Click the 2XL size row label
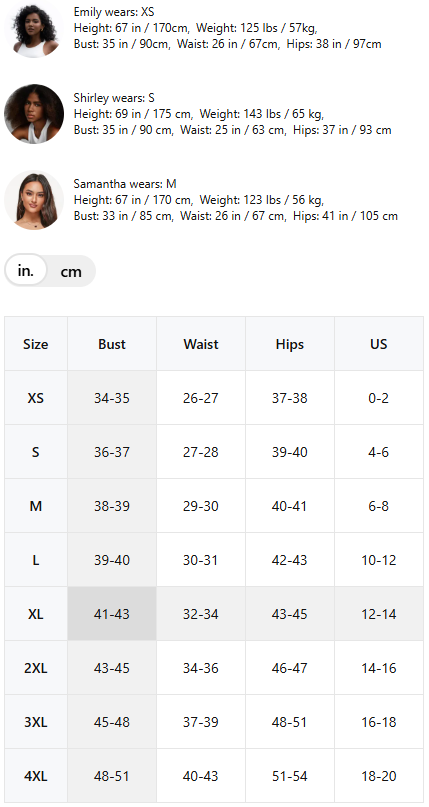Screen dimensions: 429x807 pos(35,668)
